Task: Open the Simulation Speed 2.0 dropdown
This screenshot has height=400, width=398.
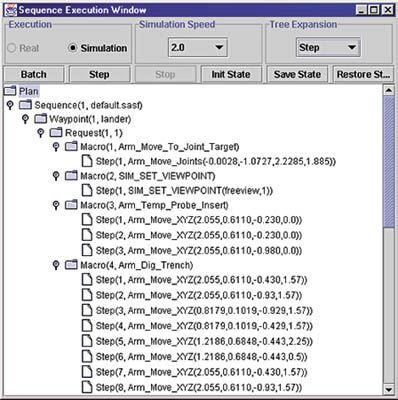Action: coord(198,47)
